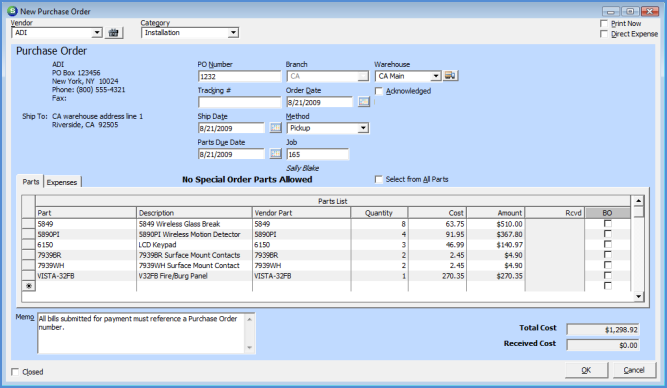Click warehouse truck icon next to CA Main
The width and height of the screenshot is (667, 388).
(x=450, y=76)
